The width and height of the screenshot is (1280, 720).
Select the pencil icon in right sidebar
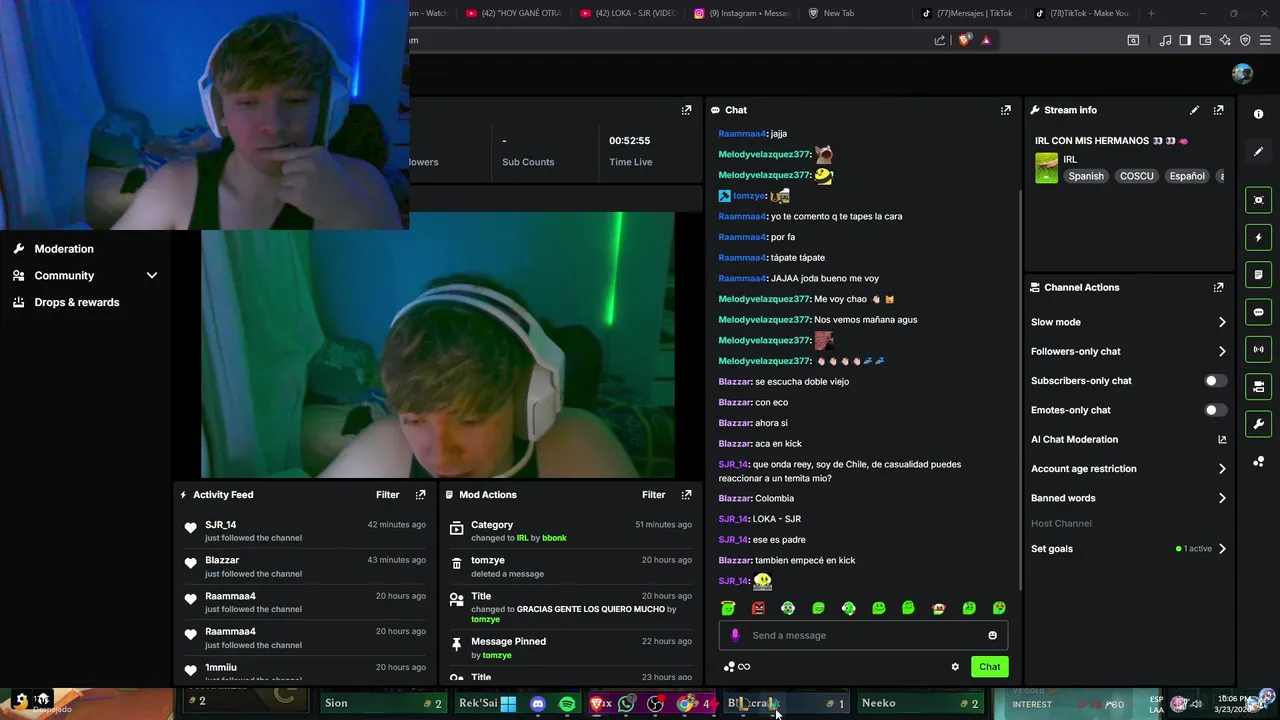pyautogui.click(x=1258, y=152)
